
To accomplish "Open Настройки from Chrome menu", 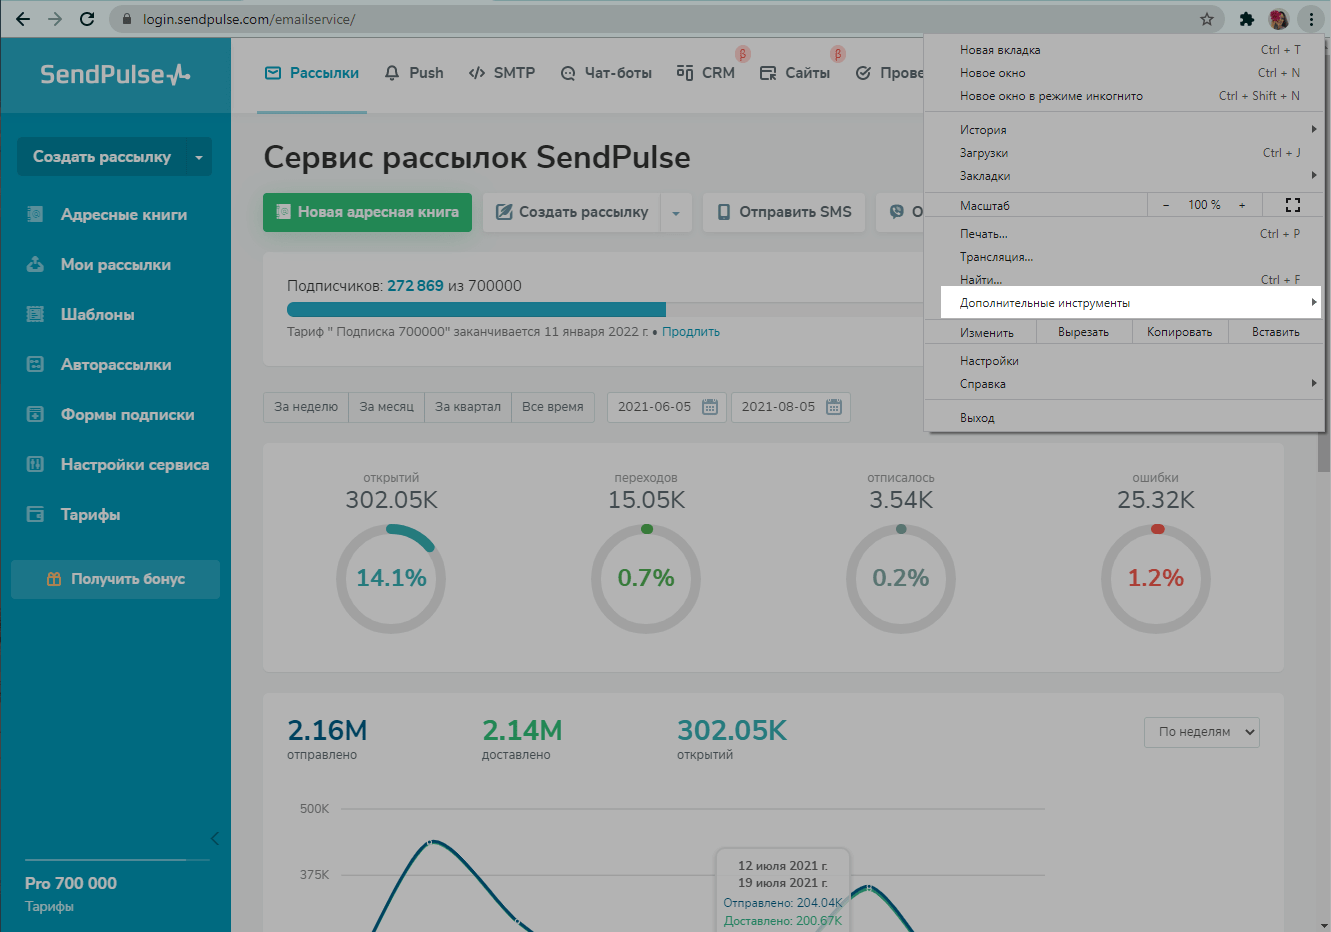I will point(1125,361).
